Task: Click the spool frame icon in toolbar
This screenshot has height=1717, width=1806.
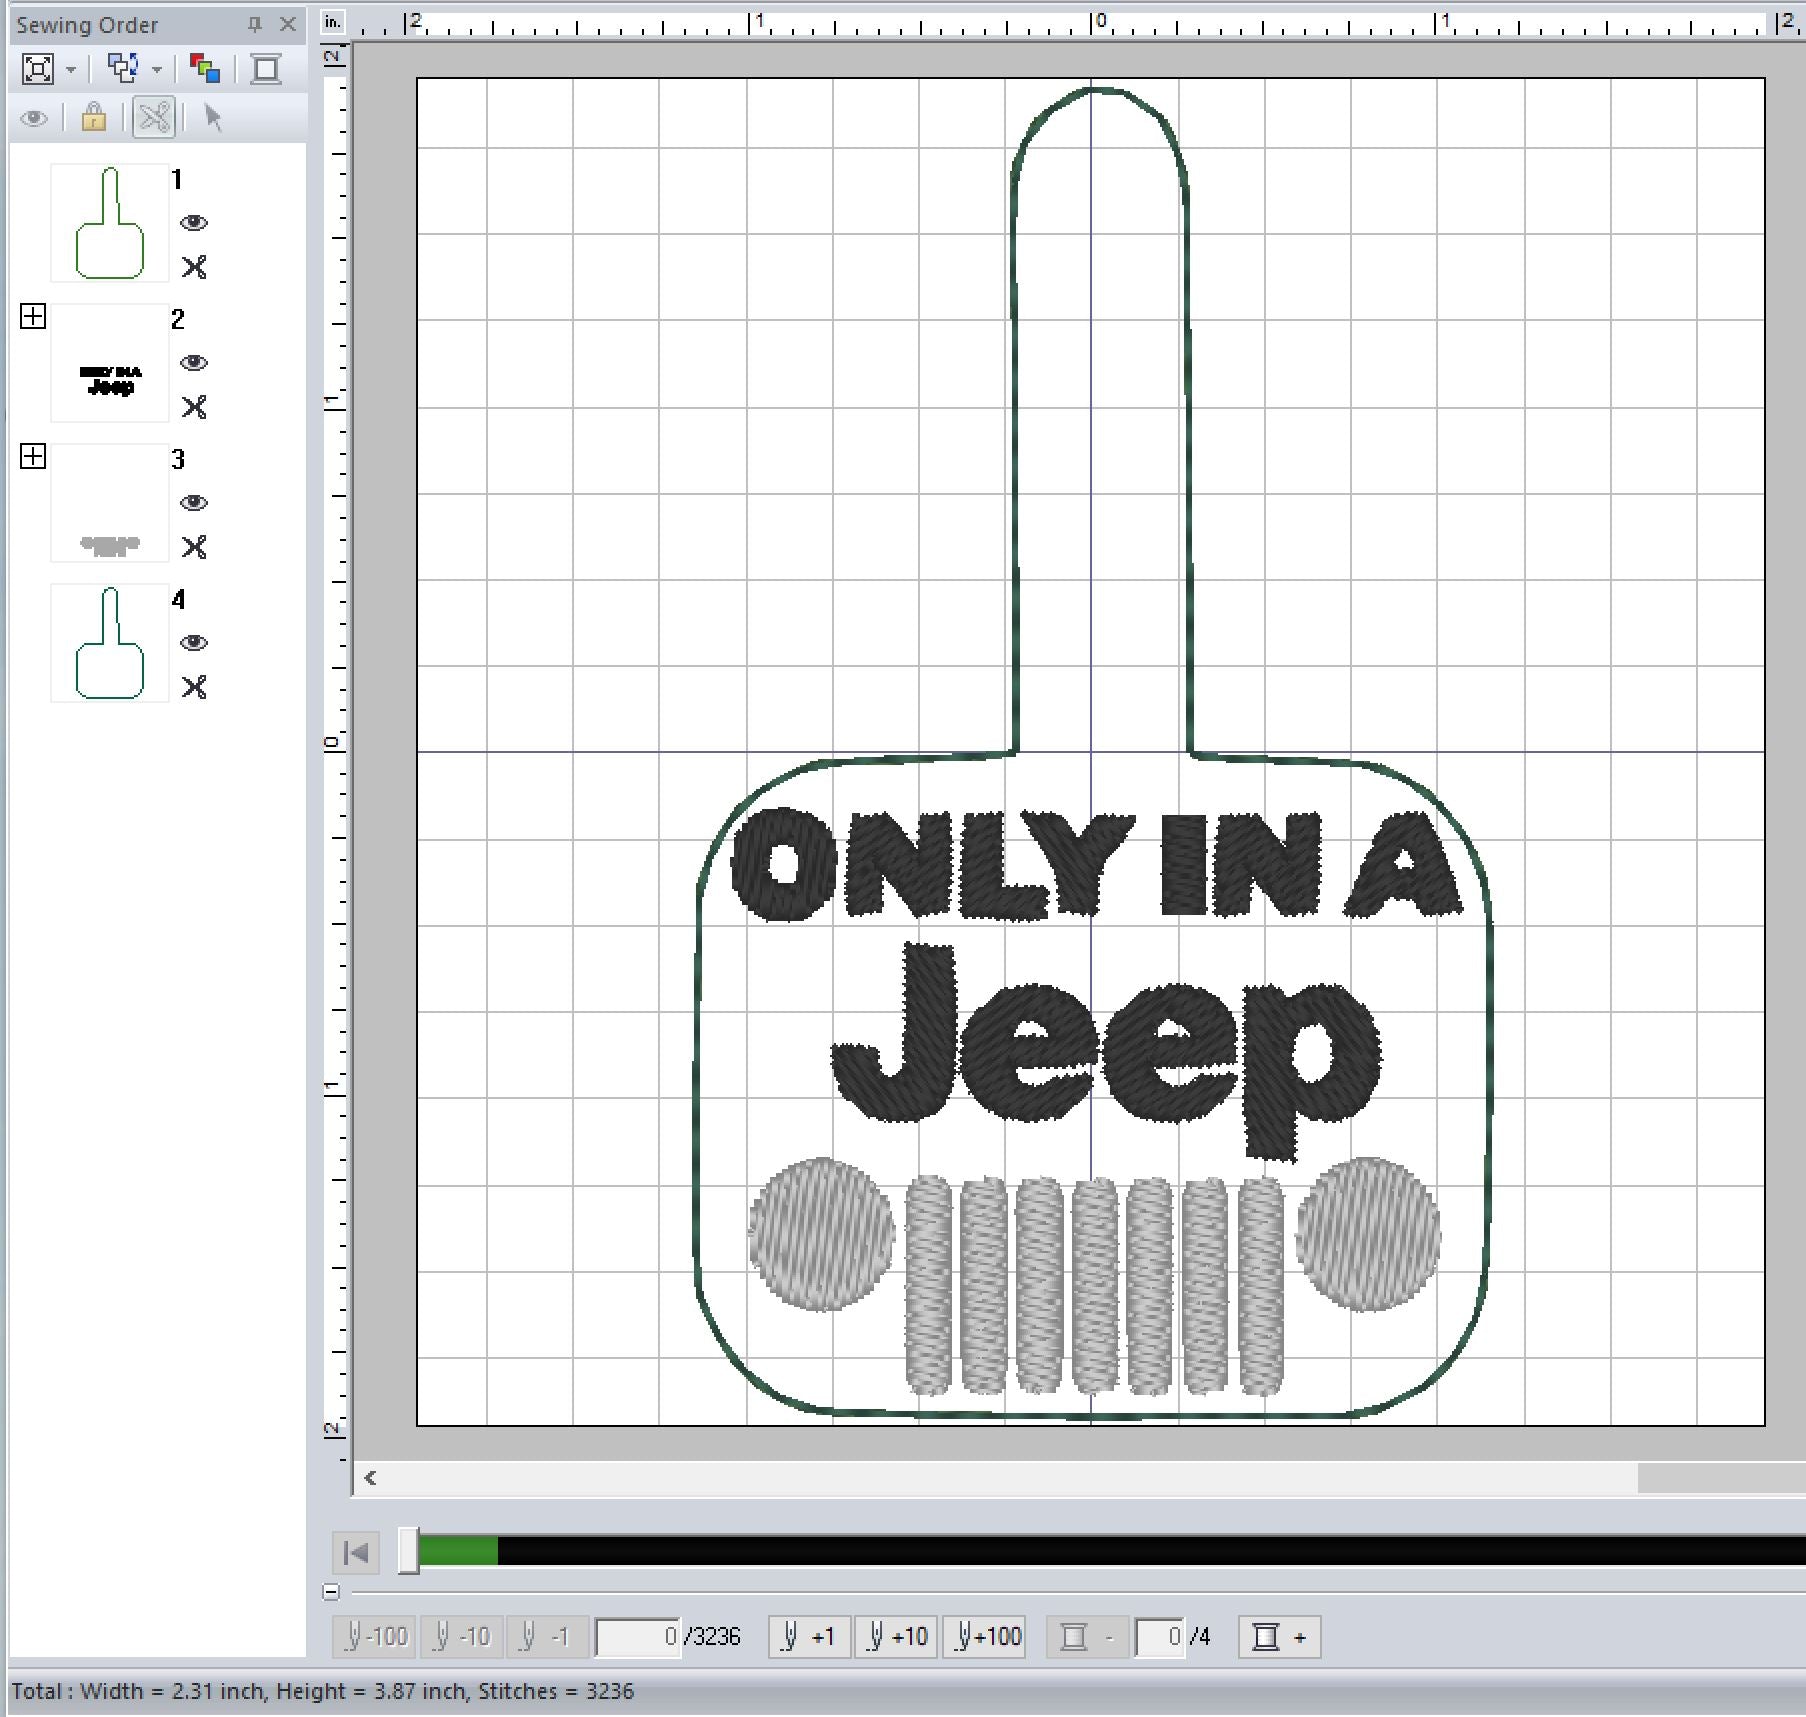Action: (266, 69)
